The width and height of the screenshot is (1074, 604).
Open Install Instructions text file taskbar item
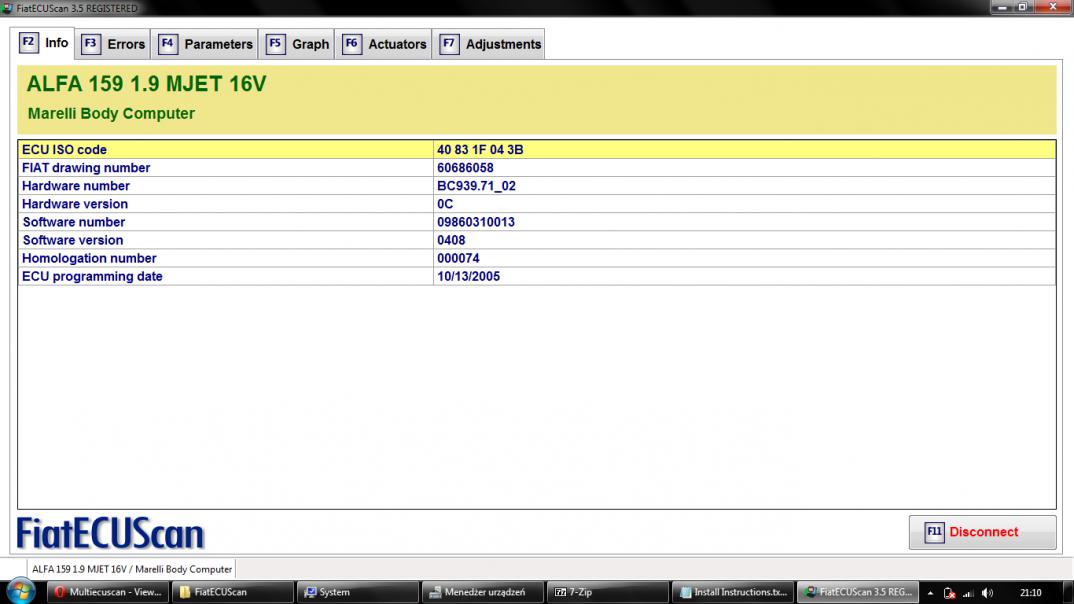pyautogui.click(x=732, y=592)
